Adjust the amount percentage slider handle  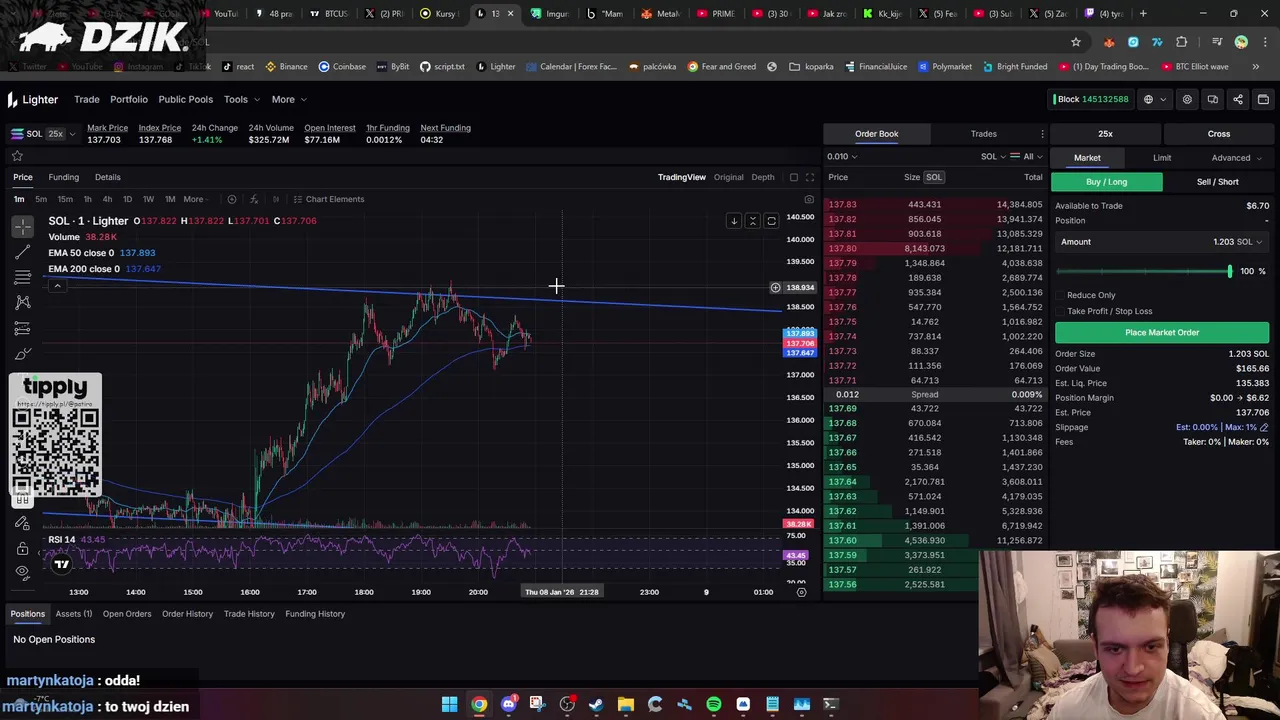pos(1229,272)
